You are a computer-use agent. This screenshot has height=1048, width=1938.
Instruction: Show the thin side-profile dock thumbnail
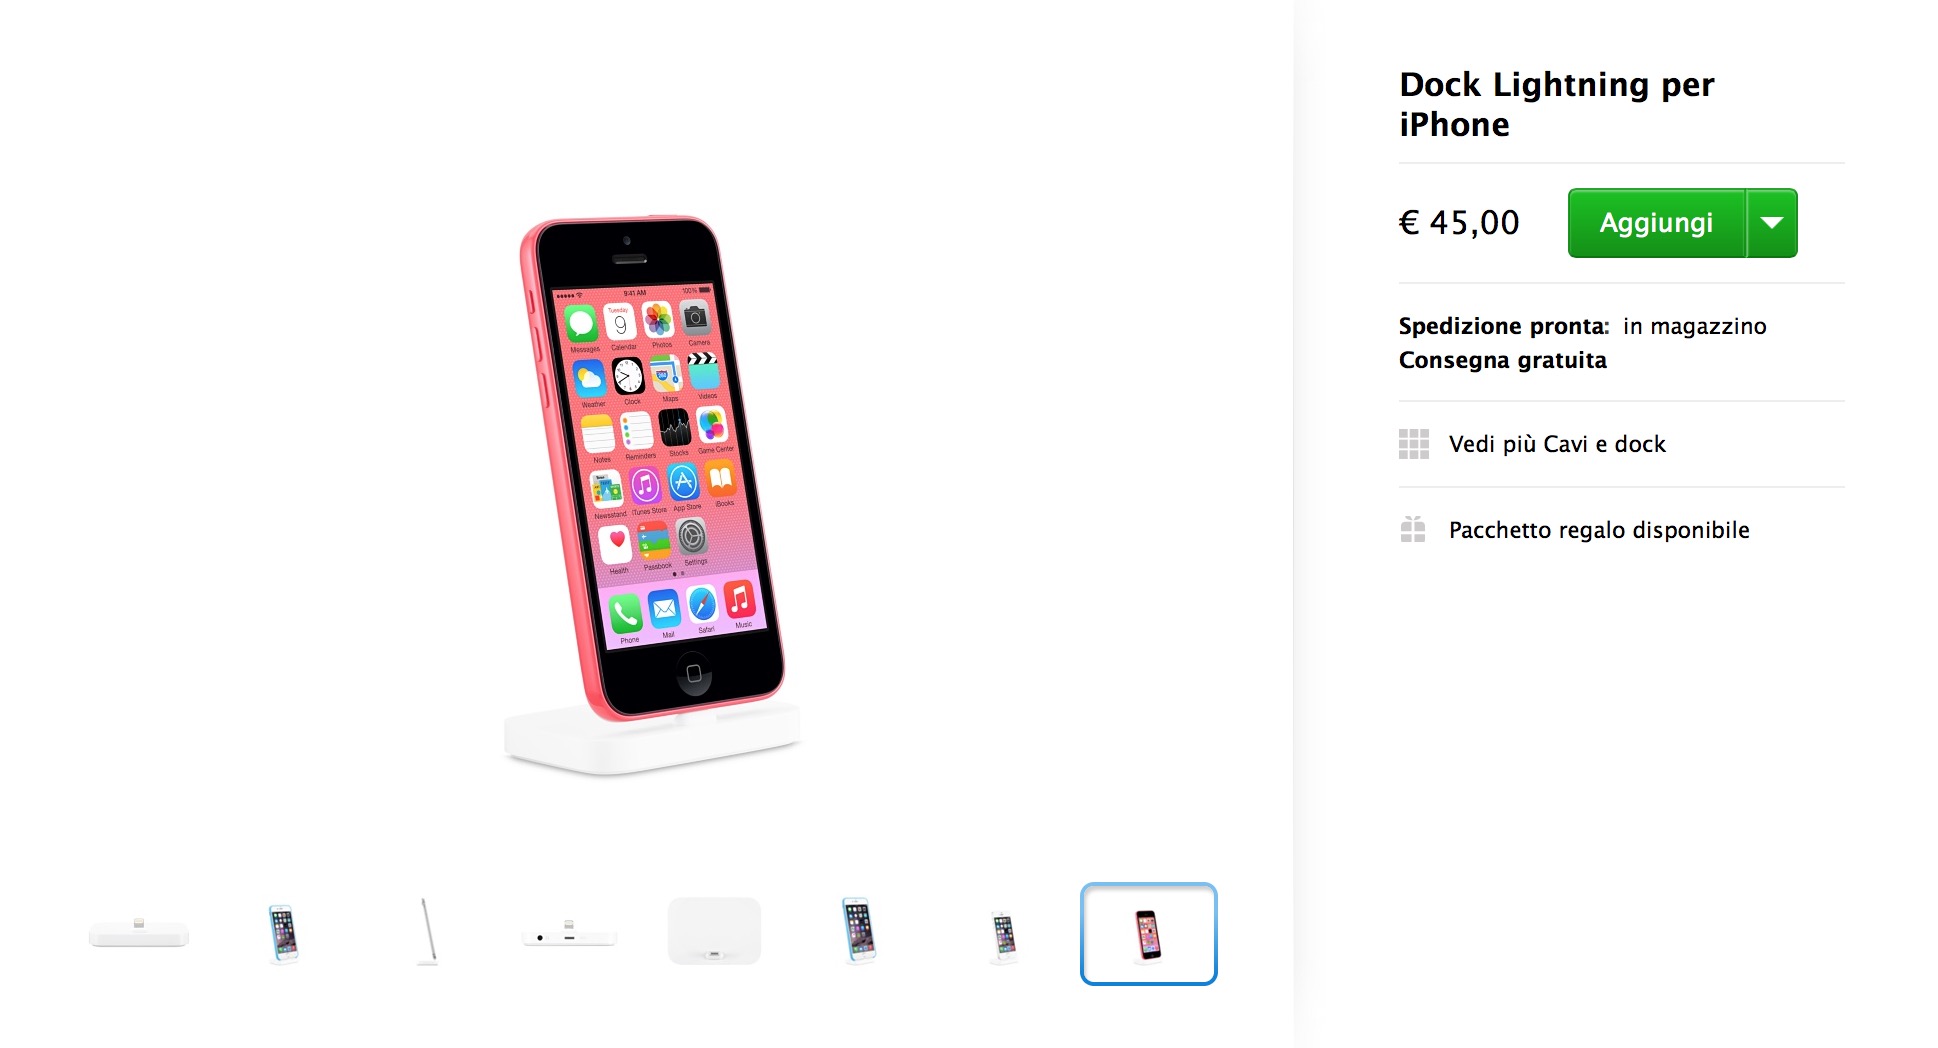[428, 934]
